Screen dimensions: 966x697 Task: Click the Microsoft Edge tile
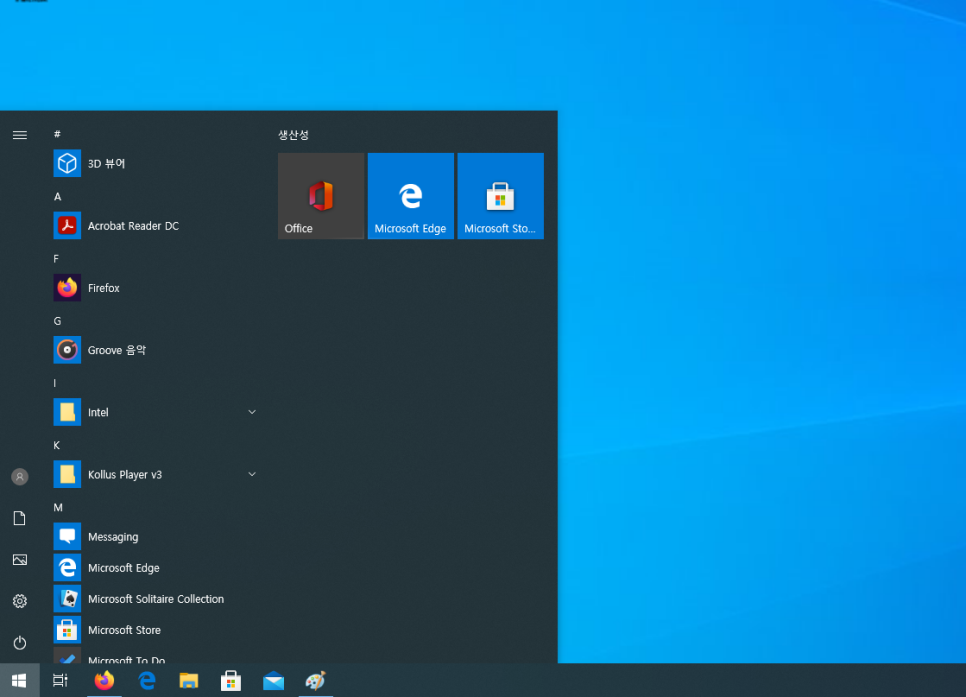click(x=411, y=196)
